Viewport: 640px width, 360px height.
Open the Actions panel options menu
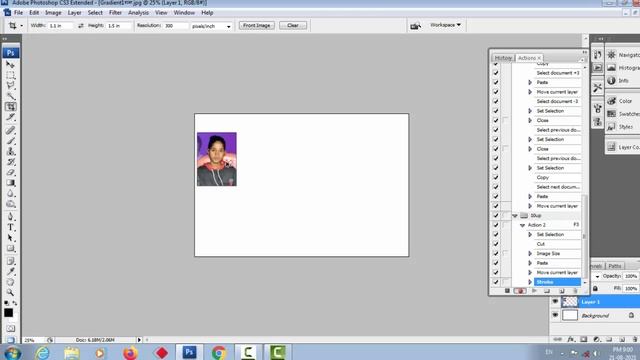[x=582, y=60]
